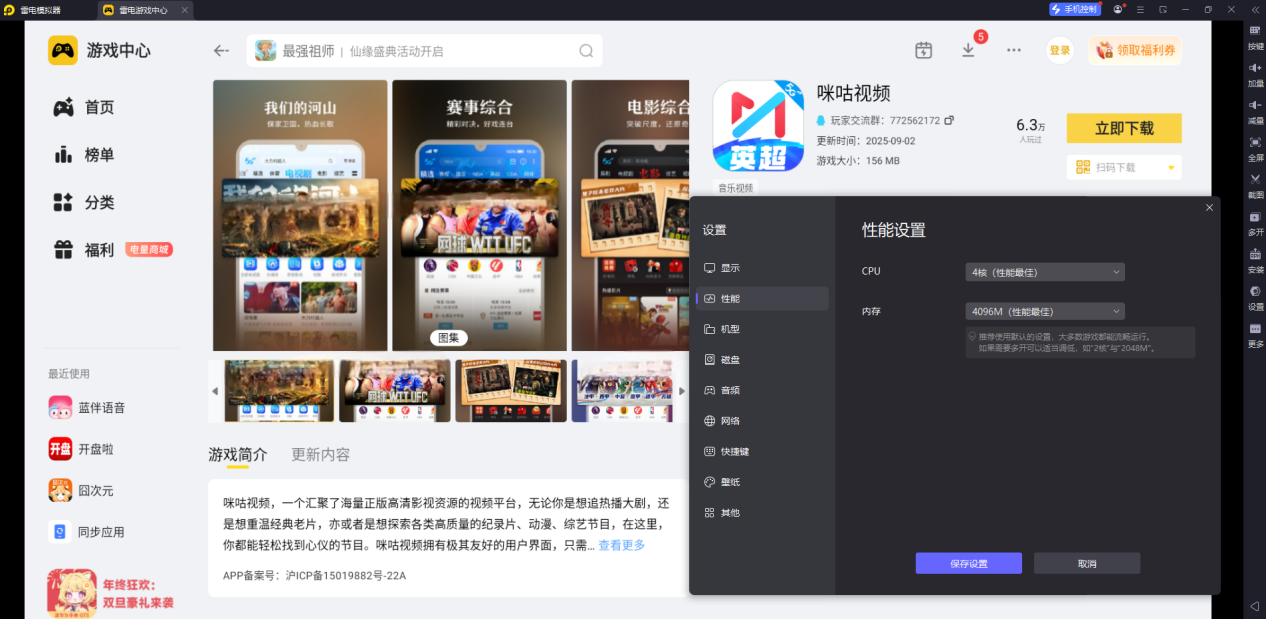Open 其他 other settings
The width and height of the screenshot is (1266, 619).
tap(762, 512)
